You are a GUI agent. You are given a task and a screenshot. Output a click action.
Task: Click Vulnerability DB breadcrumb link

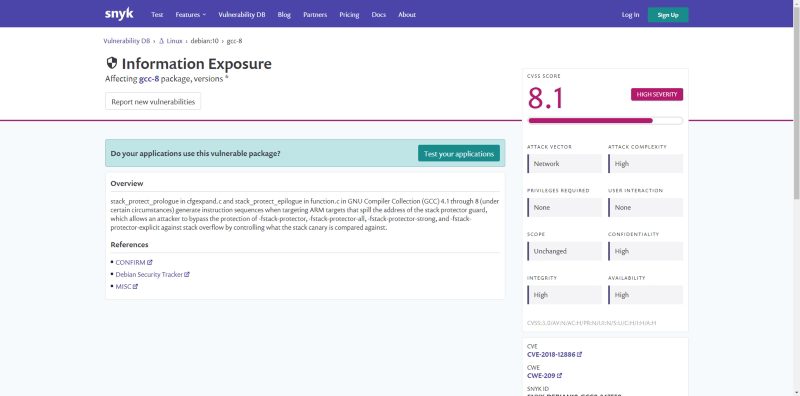click(x=127, y=41)
